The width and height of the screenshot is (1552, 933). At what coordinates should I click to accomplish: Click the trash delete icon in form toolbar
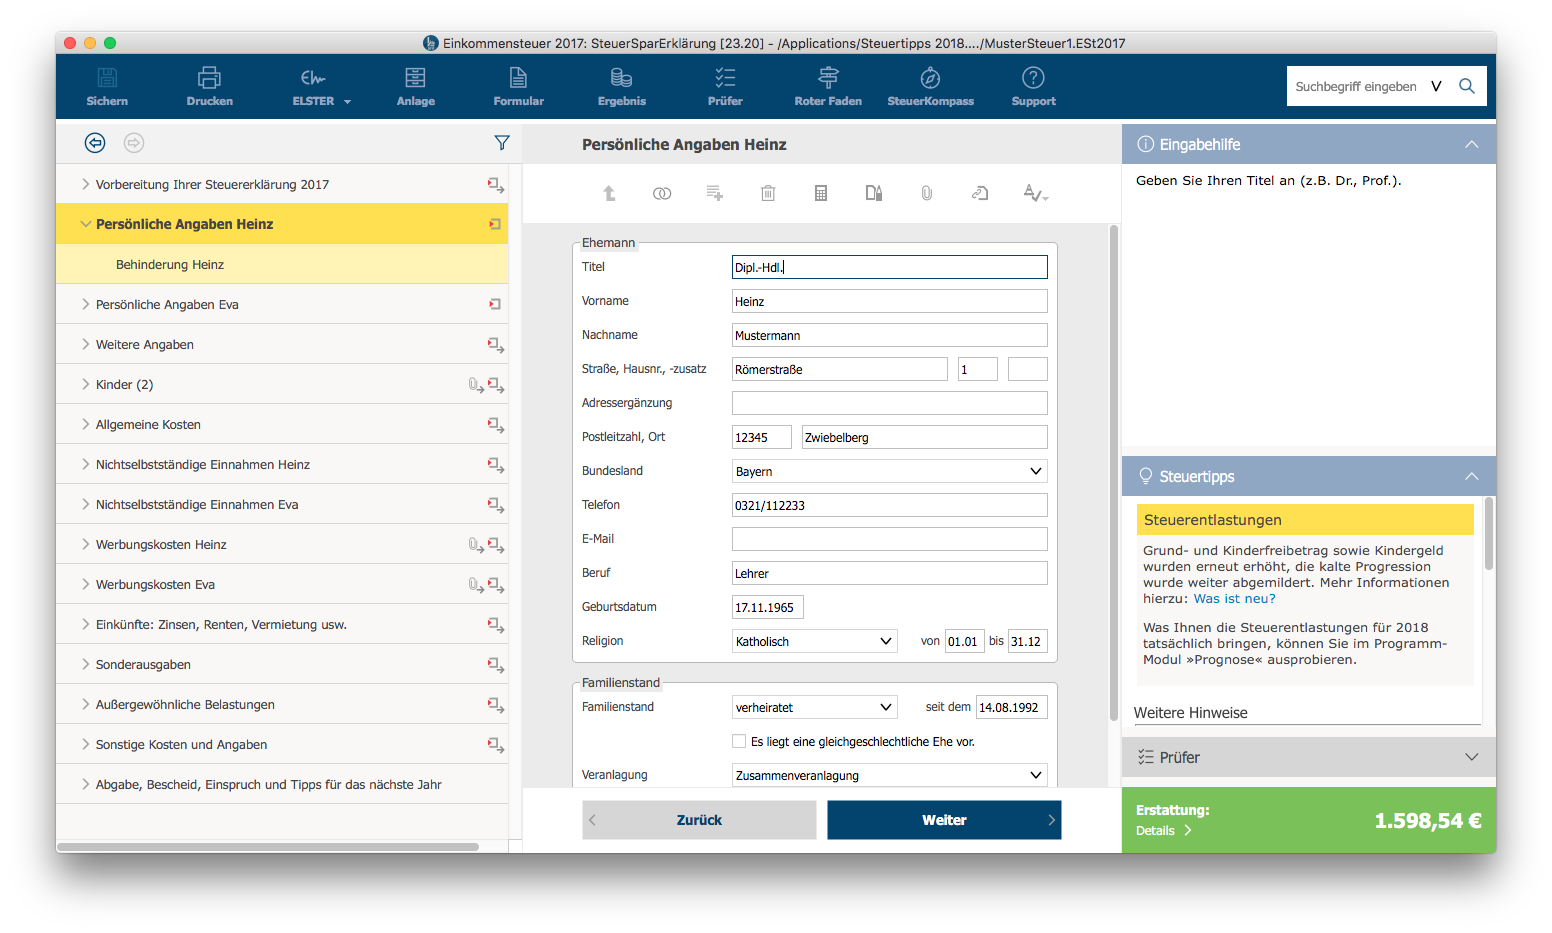tap(768, 193)
